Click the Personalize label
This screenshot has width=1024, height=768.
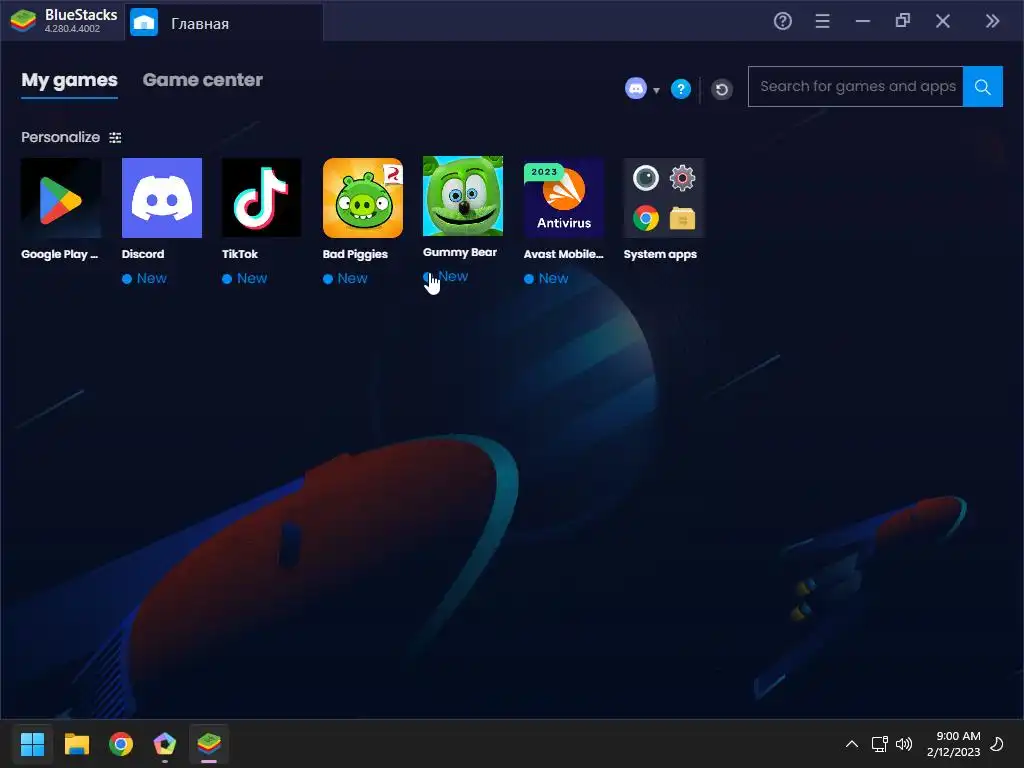pos(60,137)
